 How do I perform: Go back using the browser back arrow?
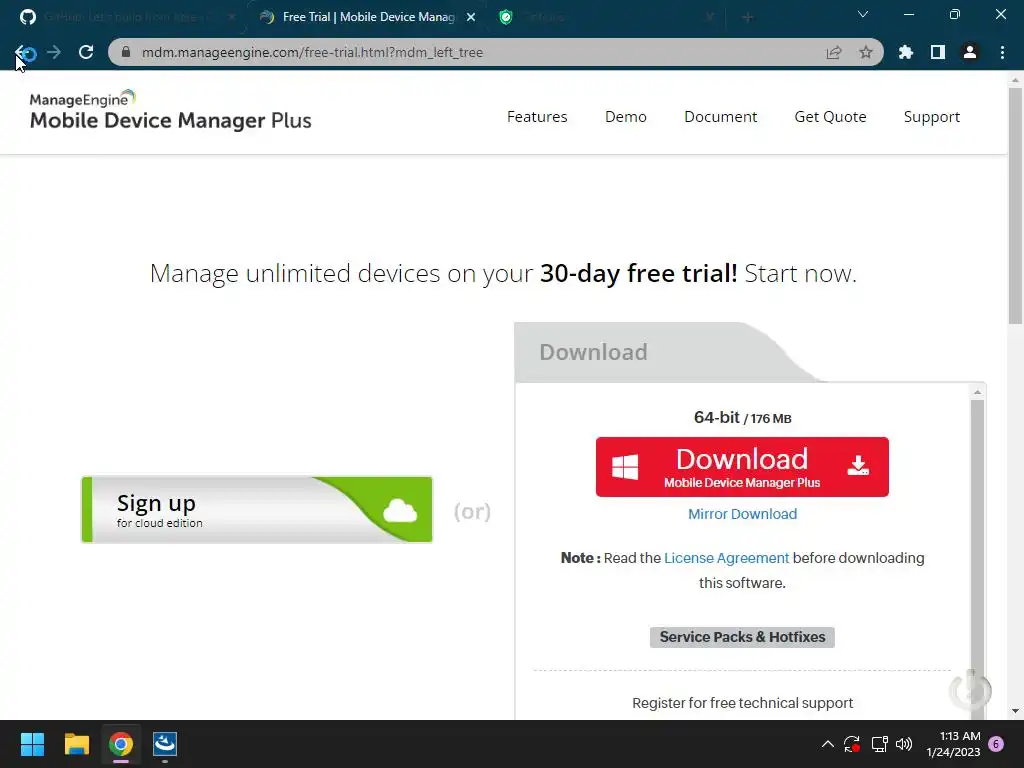pyautogui.click(x=23, y=52)
